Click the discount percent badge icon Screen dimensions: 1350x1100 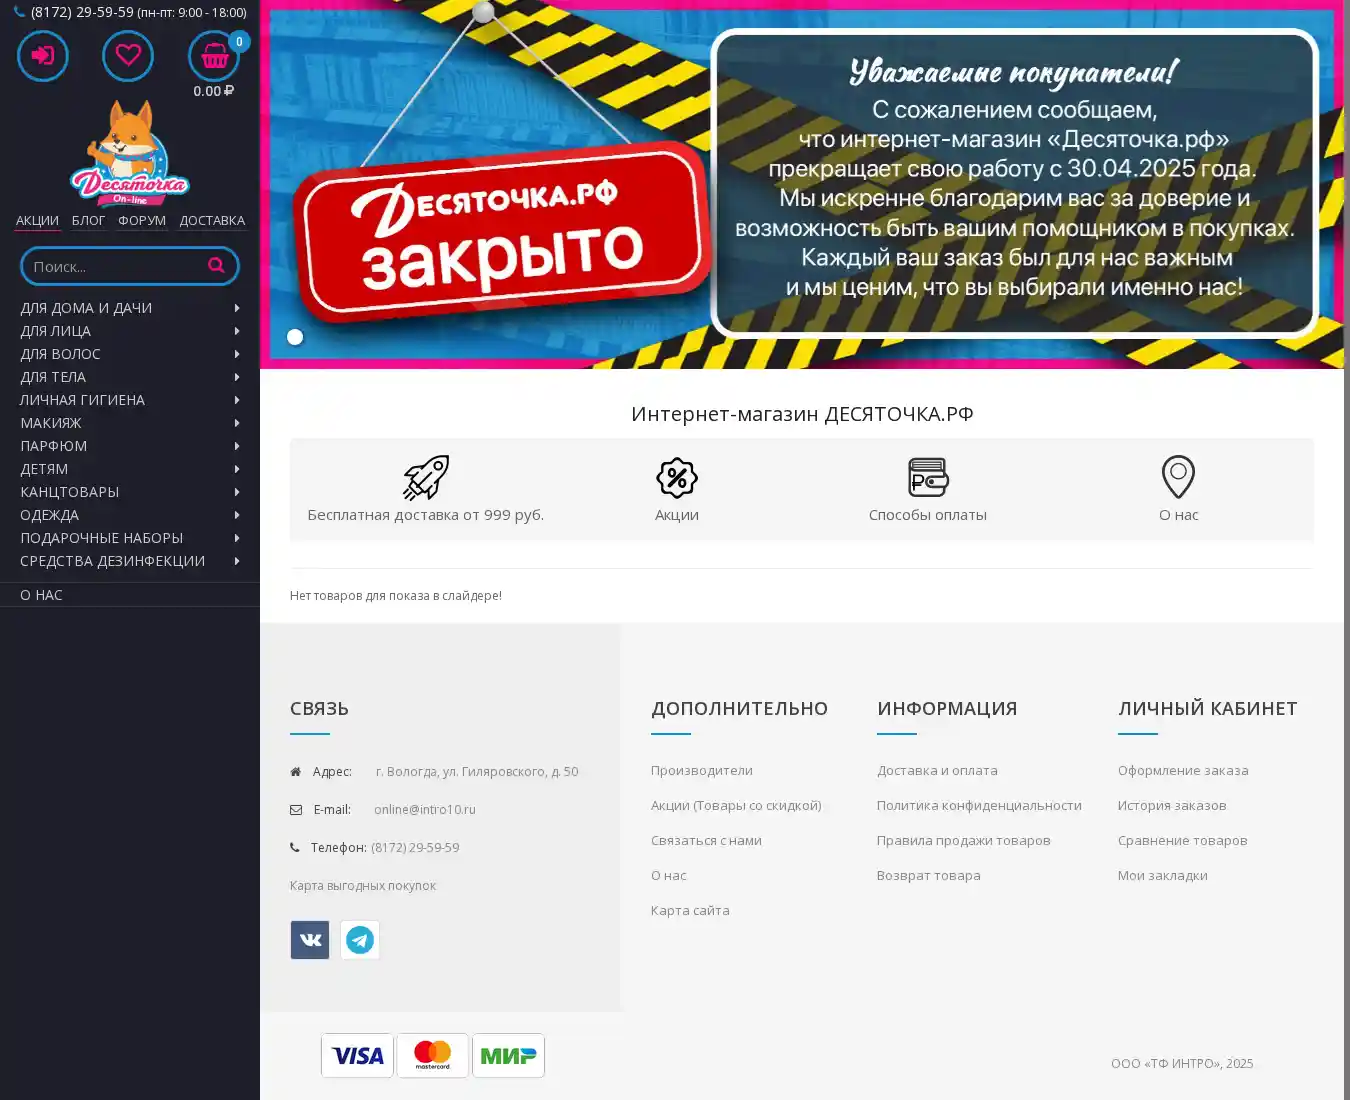pos(677,477)
